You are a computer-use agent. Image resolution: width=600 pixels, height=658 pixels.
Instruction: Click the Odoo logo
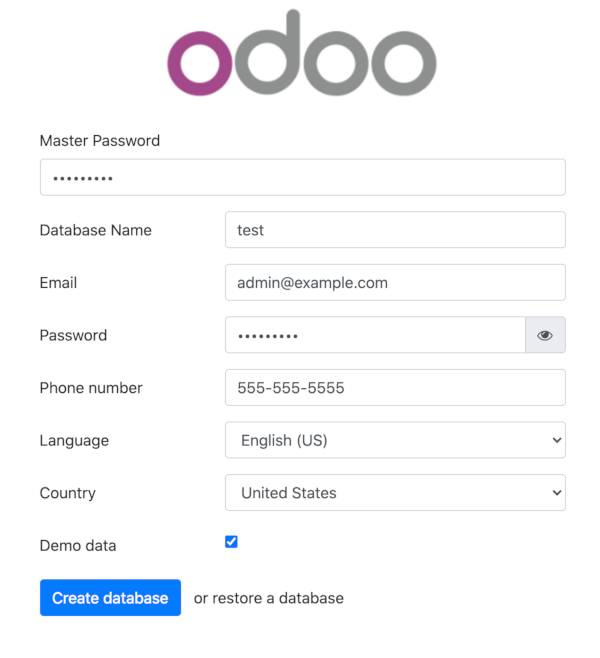click(301, 54)
